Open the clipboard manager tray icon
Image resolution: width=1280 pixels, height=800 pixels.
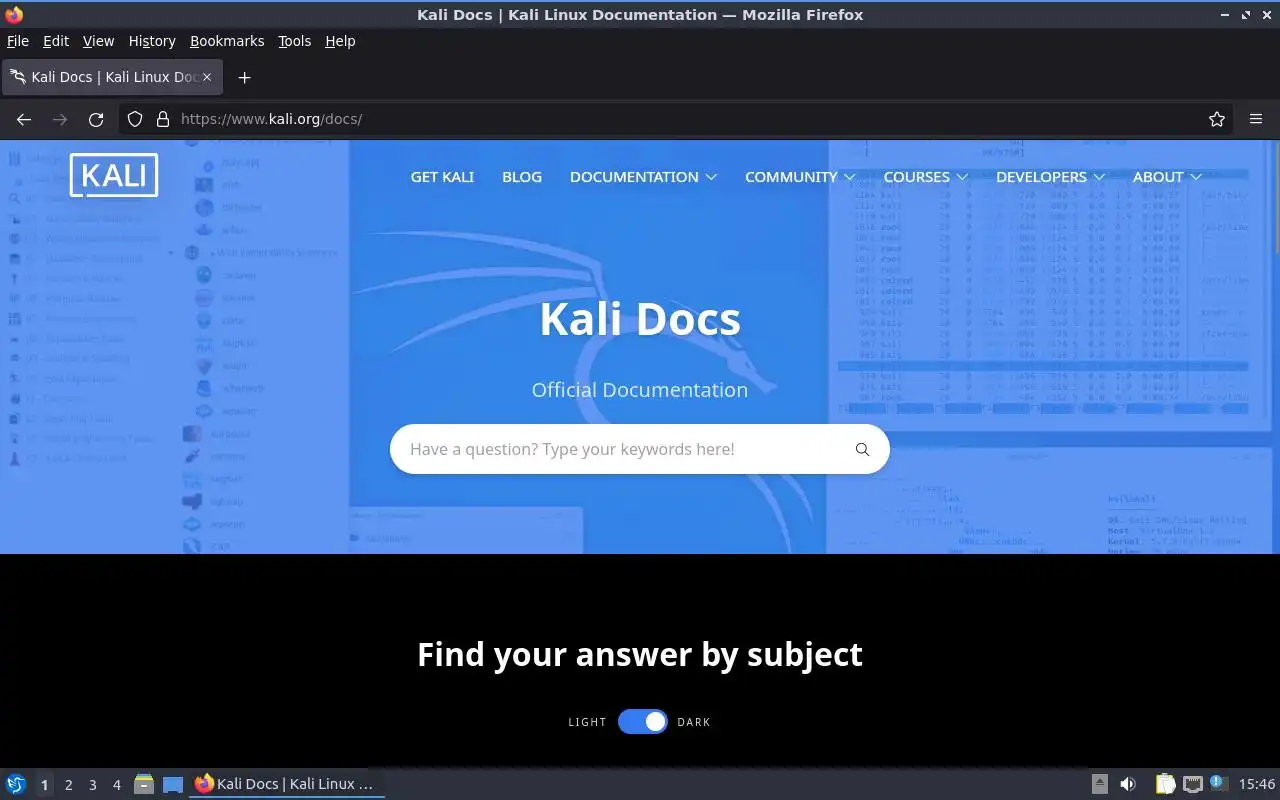(x=1166, y=784)
